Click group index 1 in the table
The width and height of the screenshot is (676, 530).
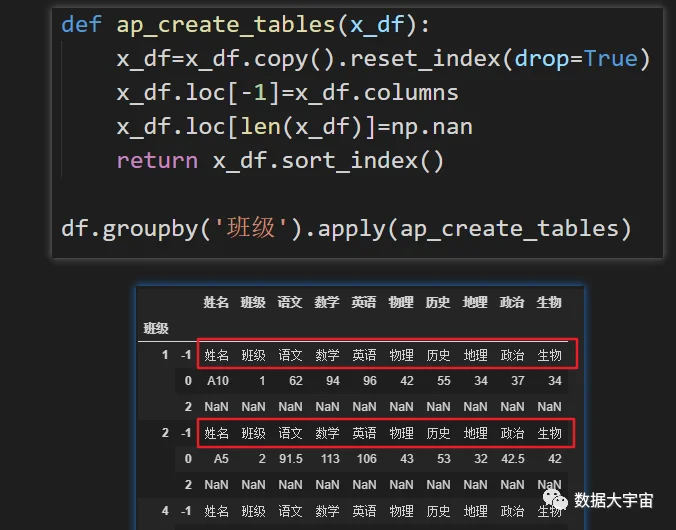tap(165, 355)
